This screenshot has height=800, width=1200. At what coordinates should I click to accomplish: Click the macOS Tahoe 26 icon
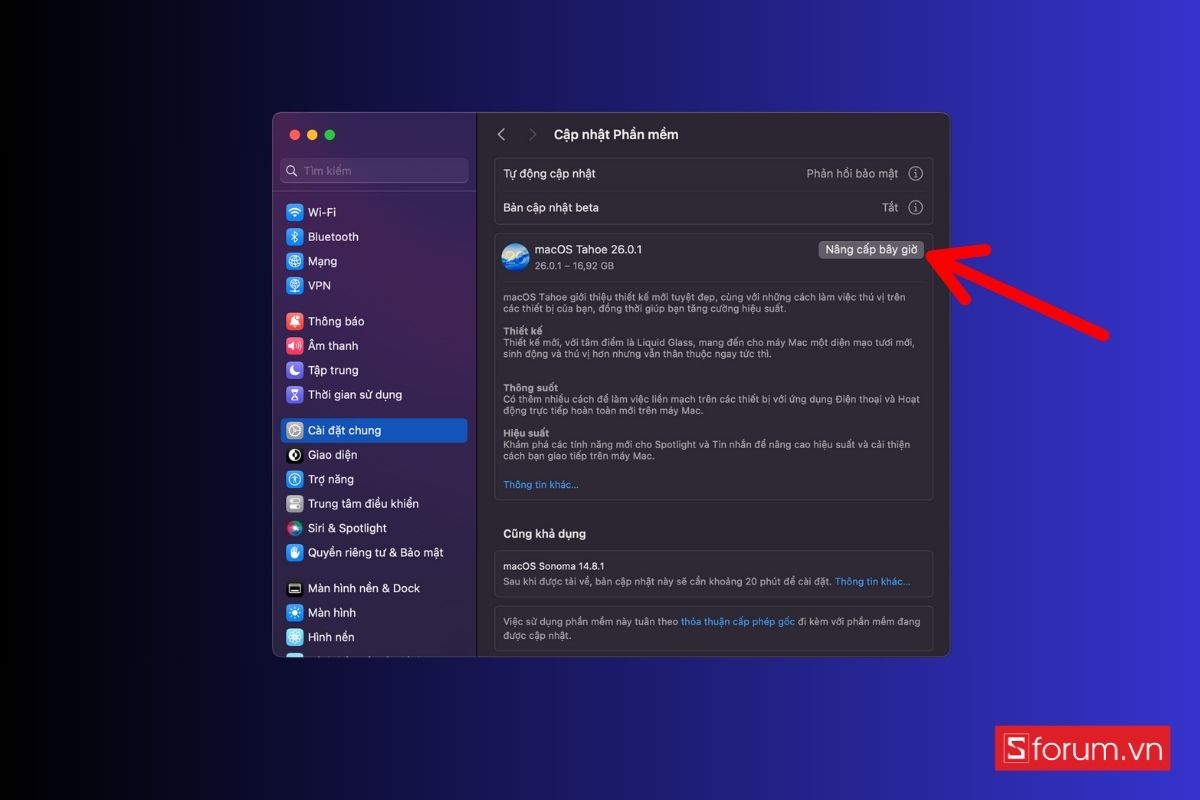(515, 257)
